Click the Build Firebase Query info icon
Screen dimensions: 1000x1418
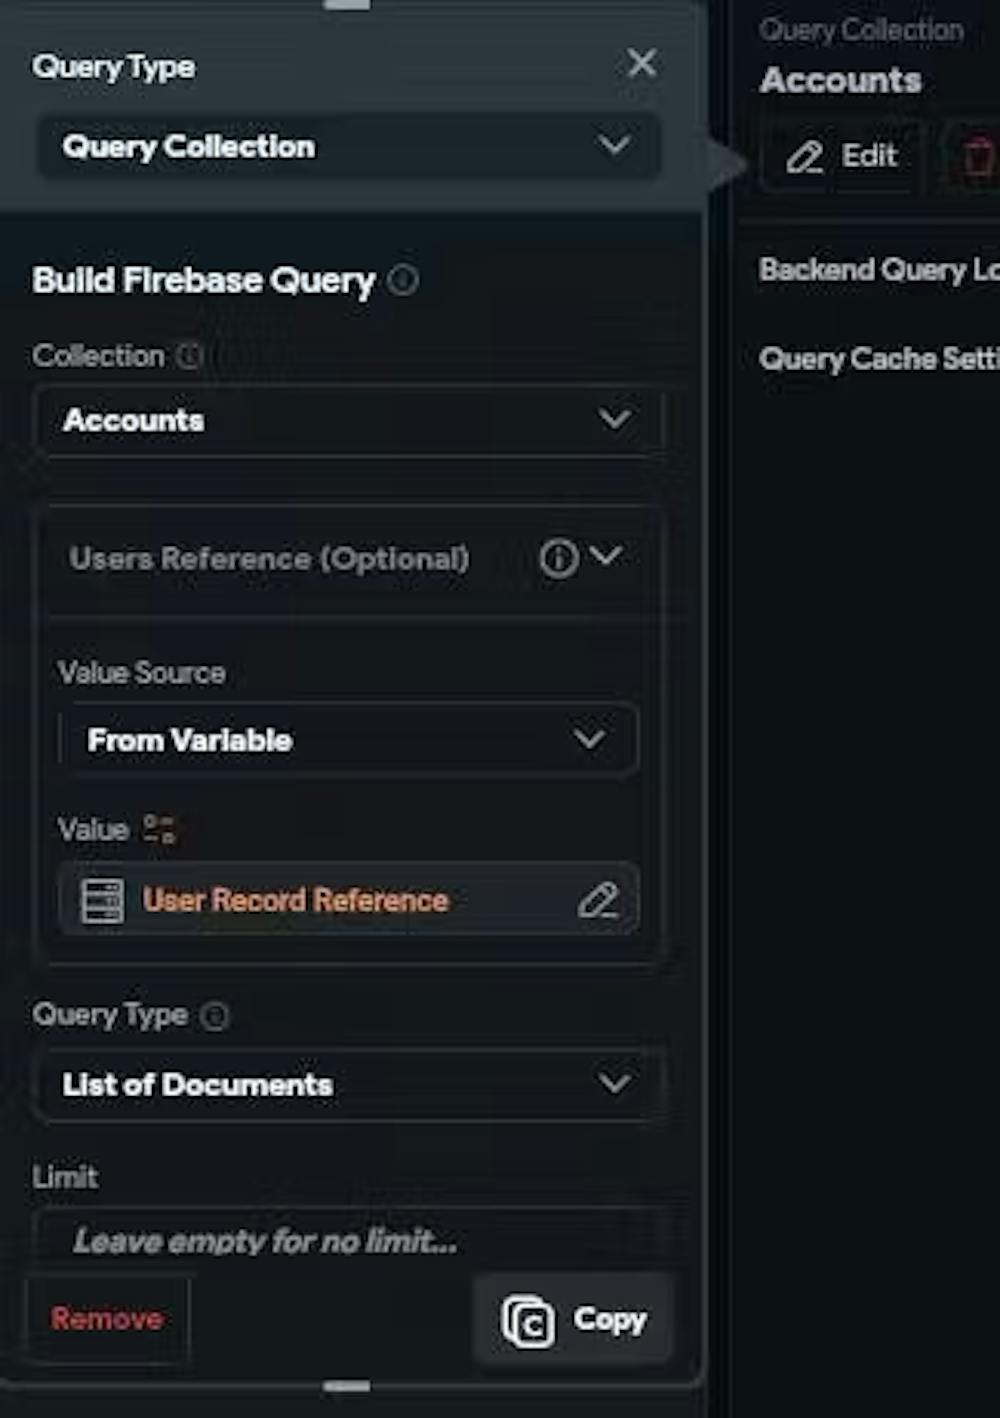tap(403, 280)
